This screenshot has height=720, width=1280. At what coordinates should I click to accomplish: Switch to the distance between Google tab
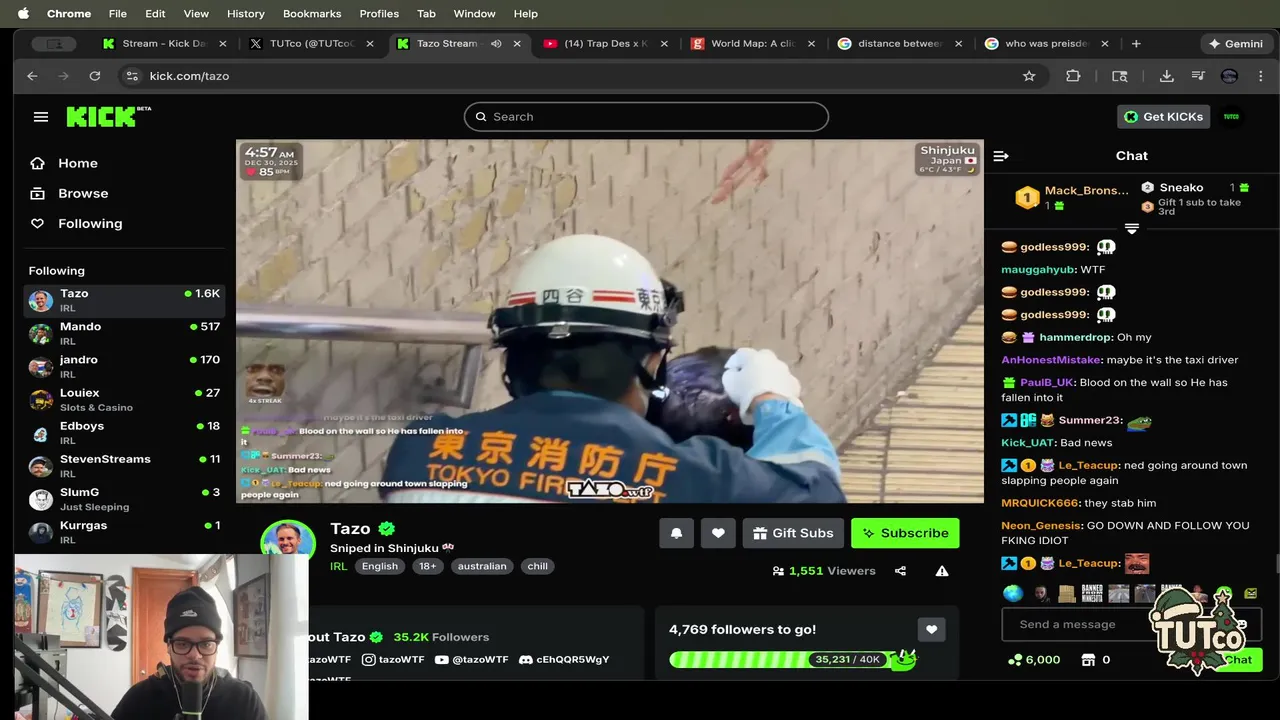[x=900, y=43]
